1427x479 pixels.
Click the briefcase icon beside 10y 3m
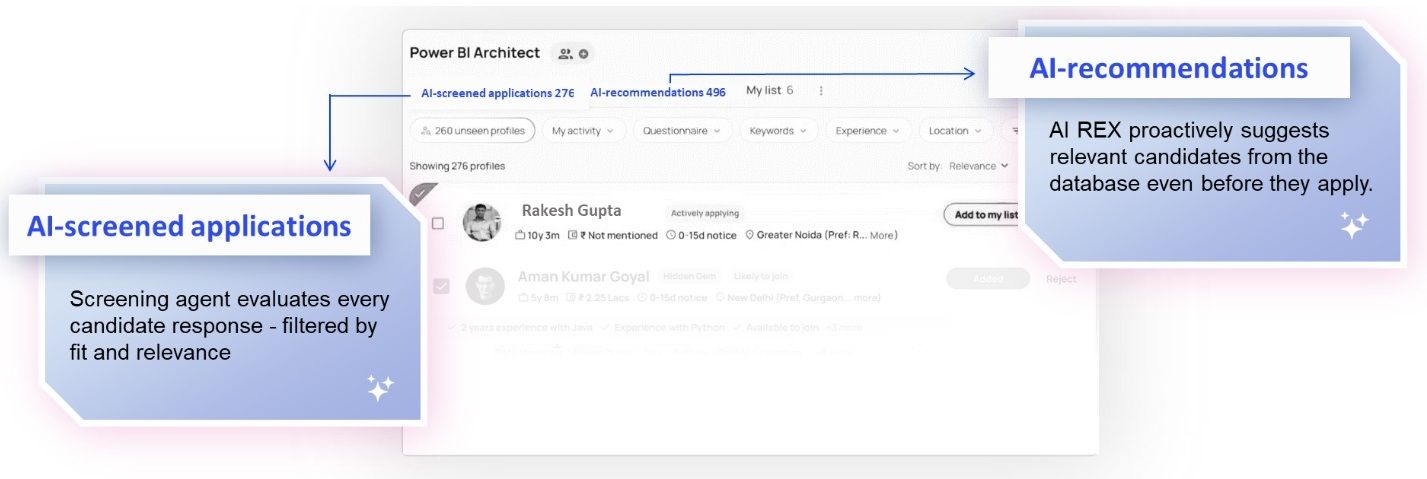[520, 236]
